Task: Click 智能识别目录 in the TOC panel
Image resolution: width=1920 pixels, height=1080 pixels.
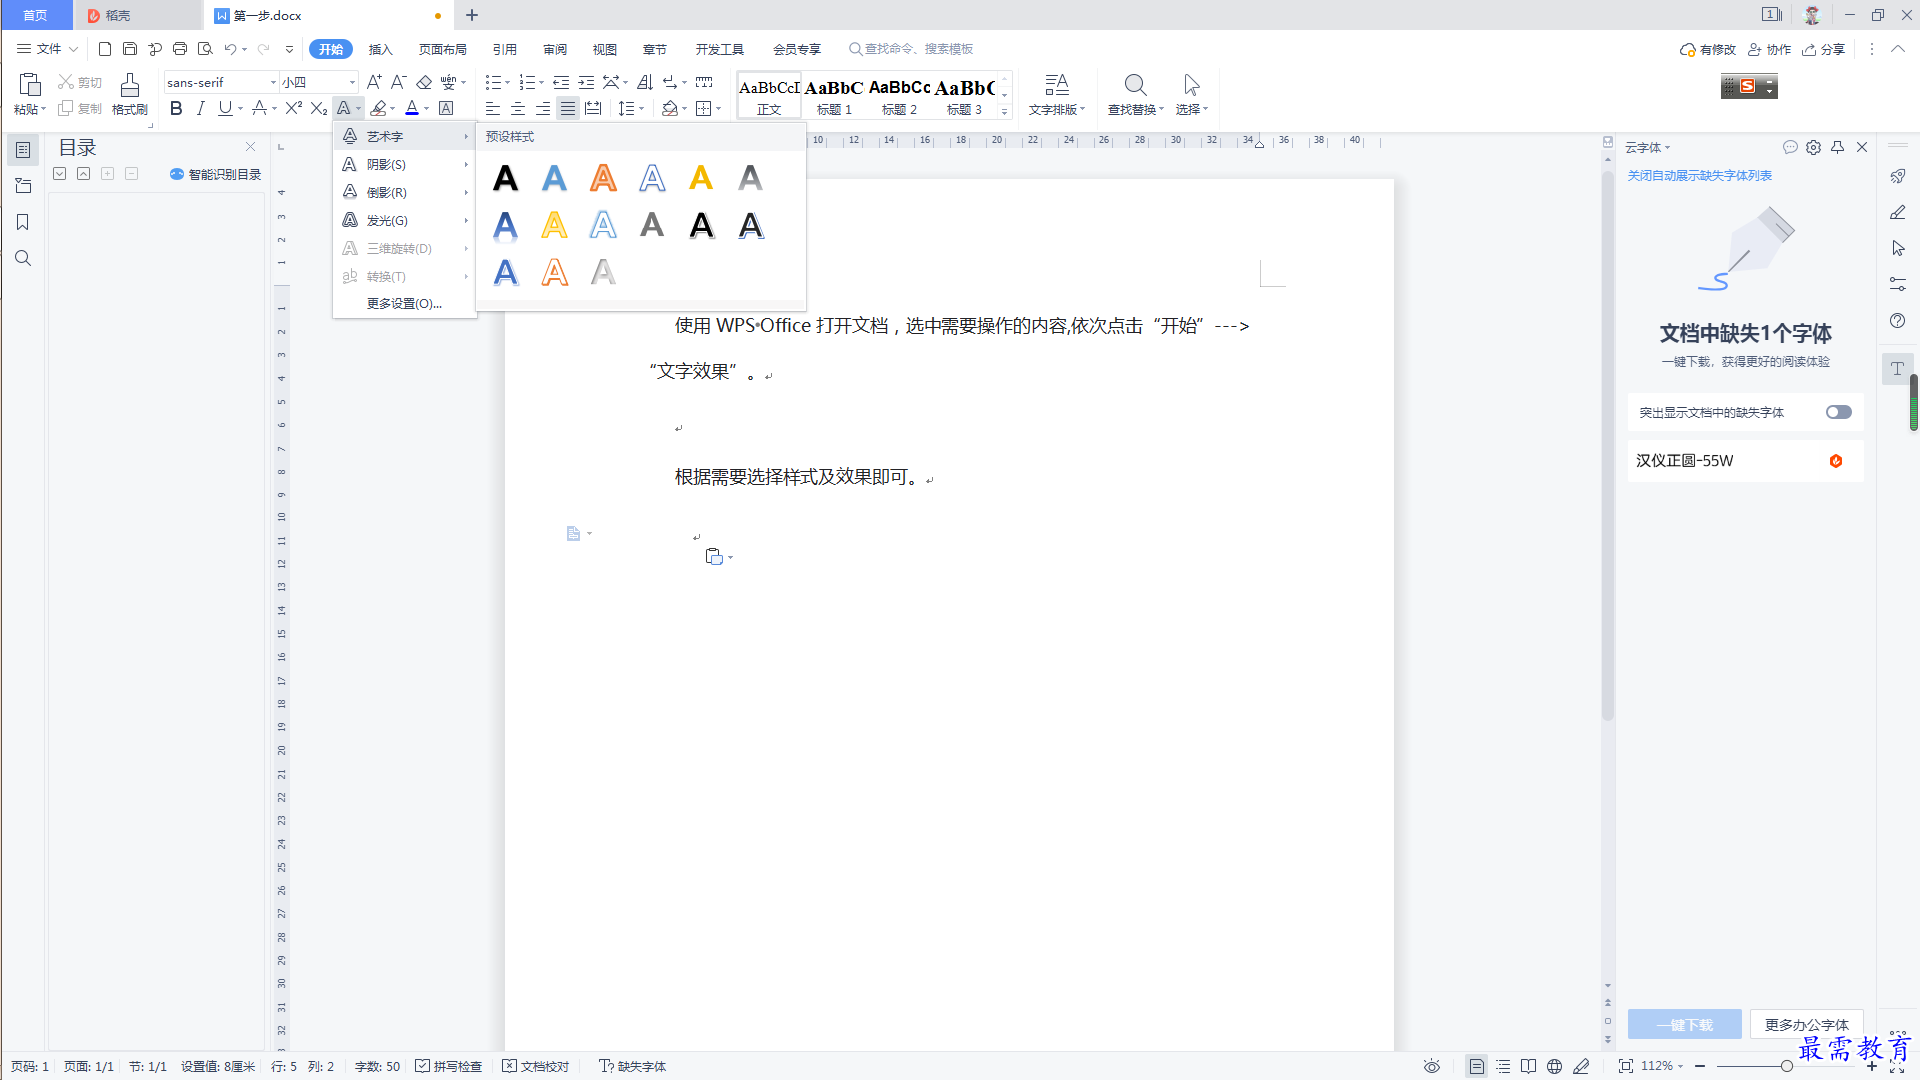Action: (x=216, y=174)
